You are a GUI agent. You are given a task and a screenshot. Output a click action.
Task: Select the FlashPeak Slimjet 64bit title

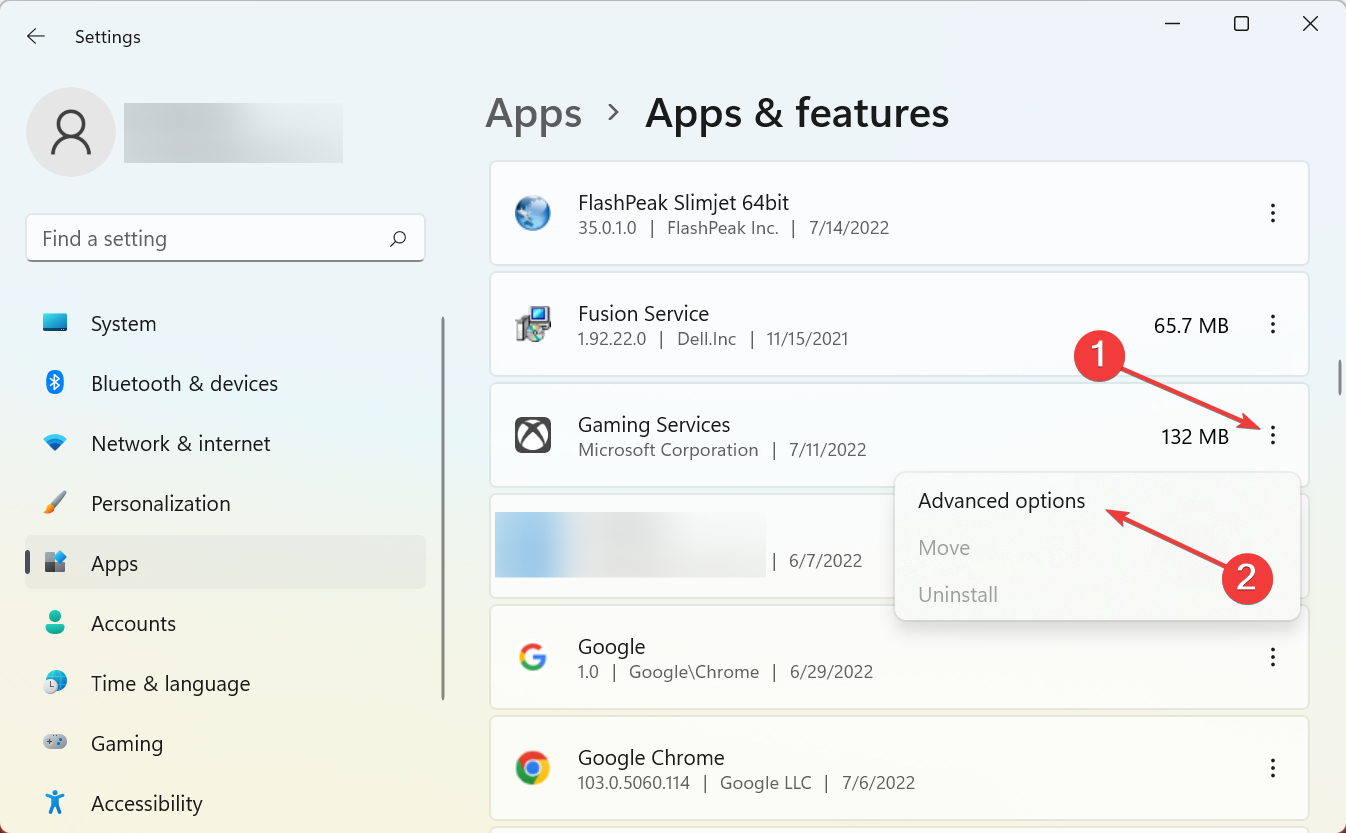(x=683, y=203)
